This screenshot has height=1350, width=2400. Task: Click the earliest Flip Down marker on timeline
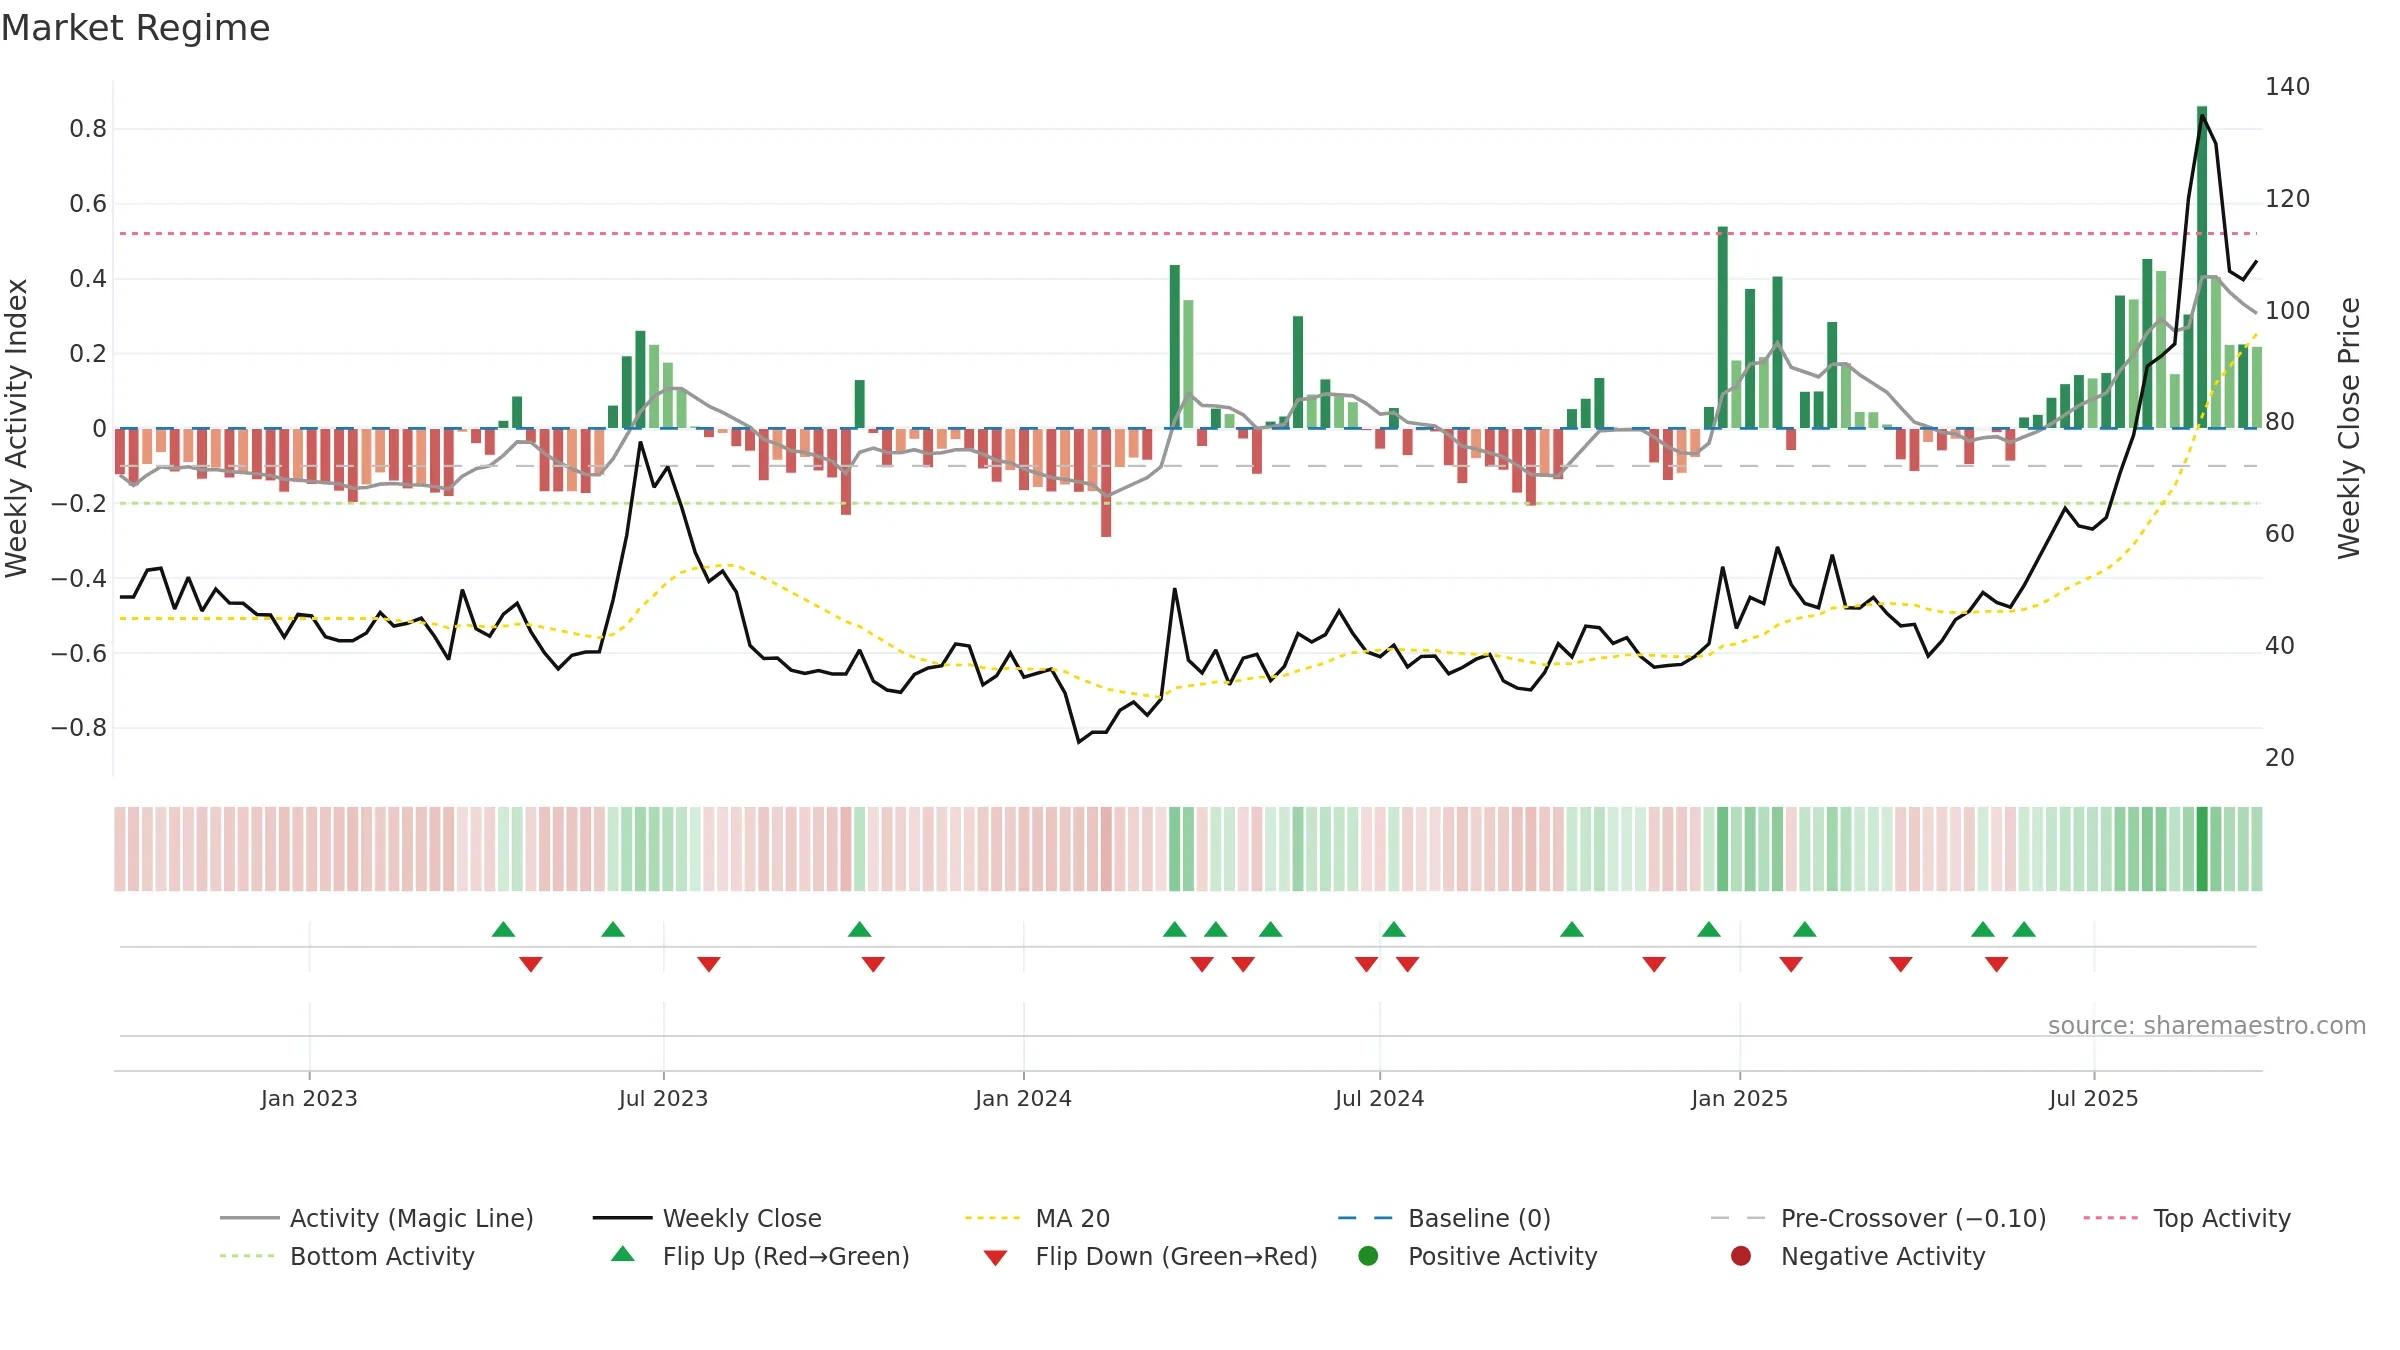pyautogui.click(x=531, y=964)
